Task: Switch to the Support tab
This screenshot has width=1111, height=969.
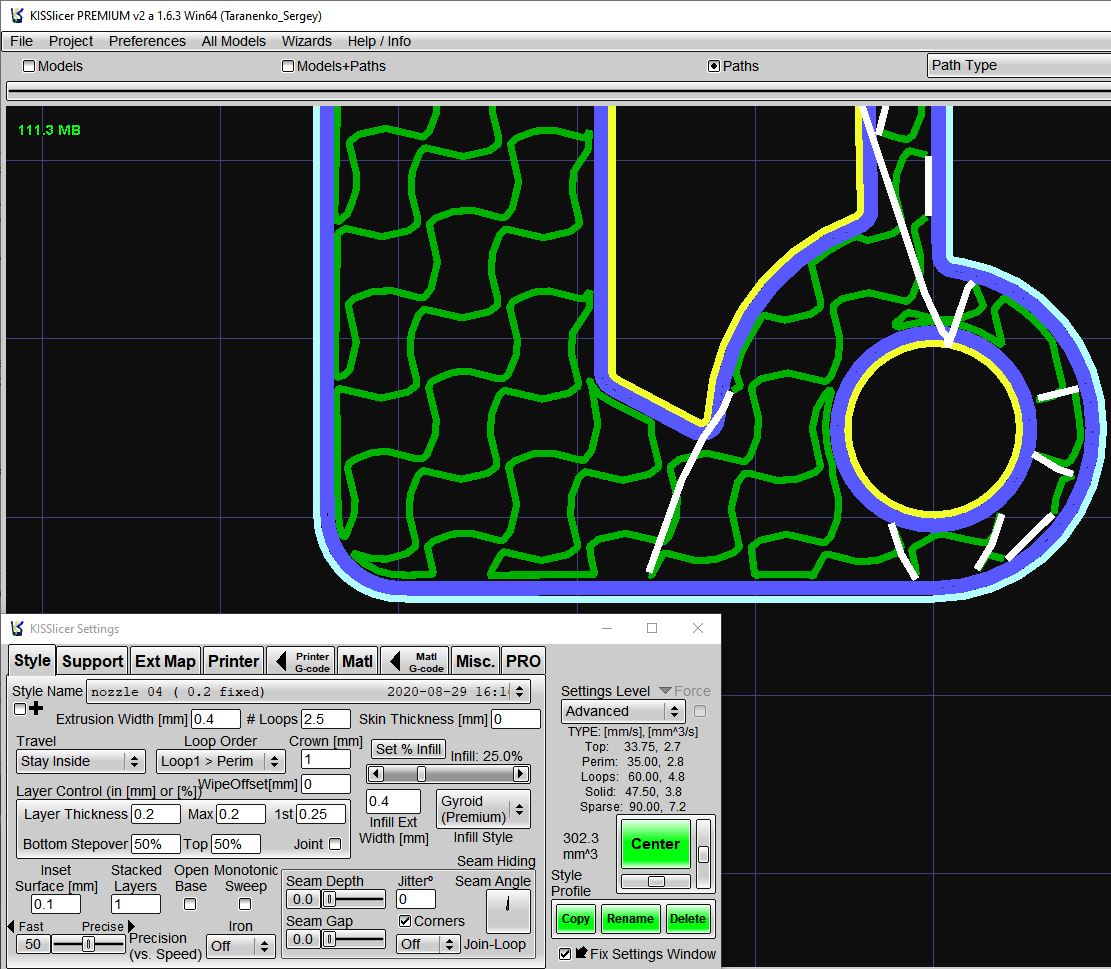Action: pyautogui.click(x=93, y=661)
